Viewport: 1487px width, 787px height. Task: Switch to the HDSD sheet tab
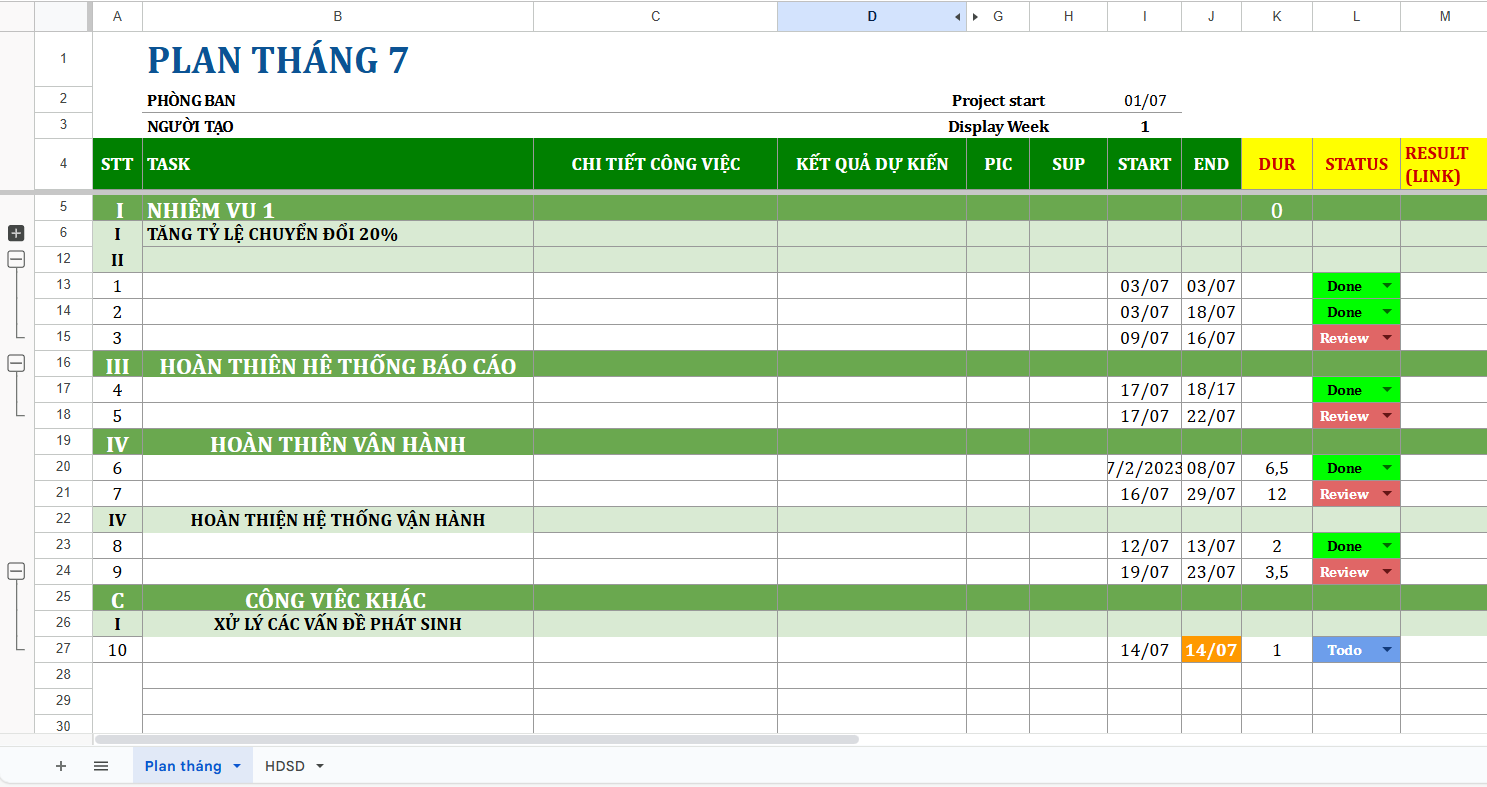click(284, 766)
